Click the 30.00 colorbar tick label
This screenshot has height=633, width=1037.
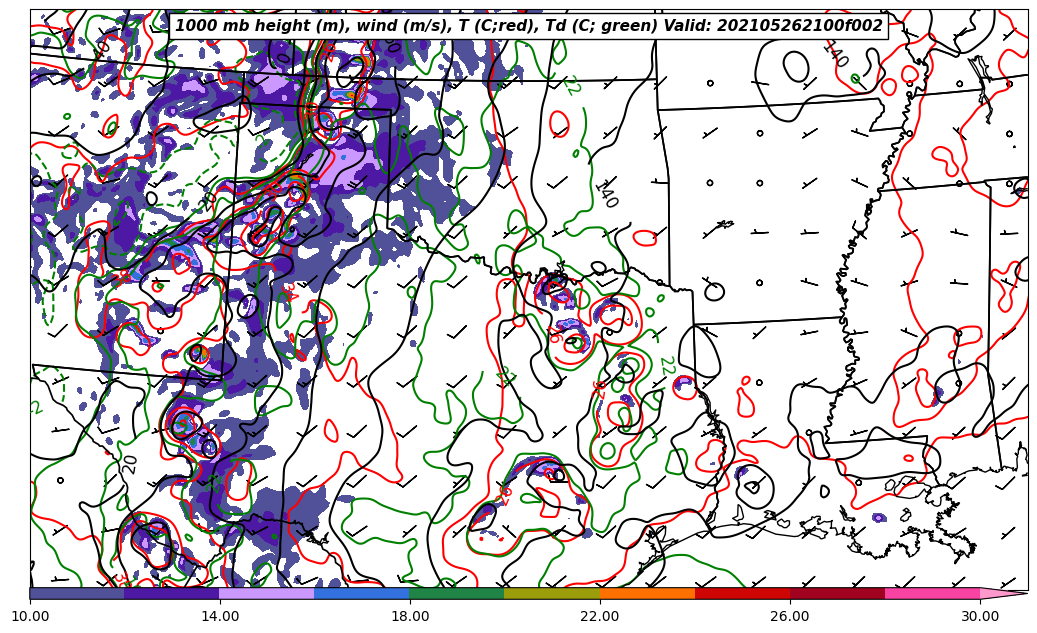coord(980,616)
